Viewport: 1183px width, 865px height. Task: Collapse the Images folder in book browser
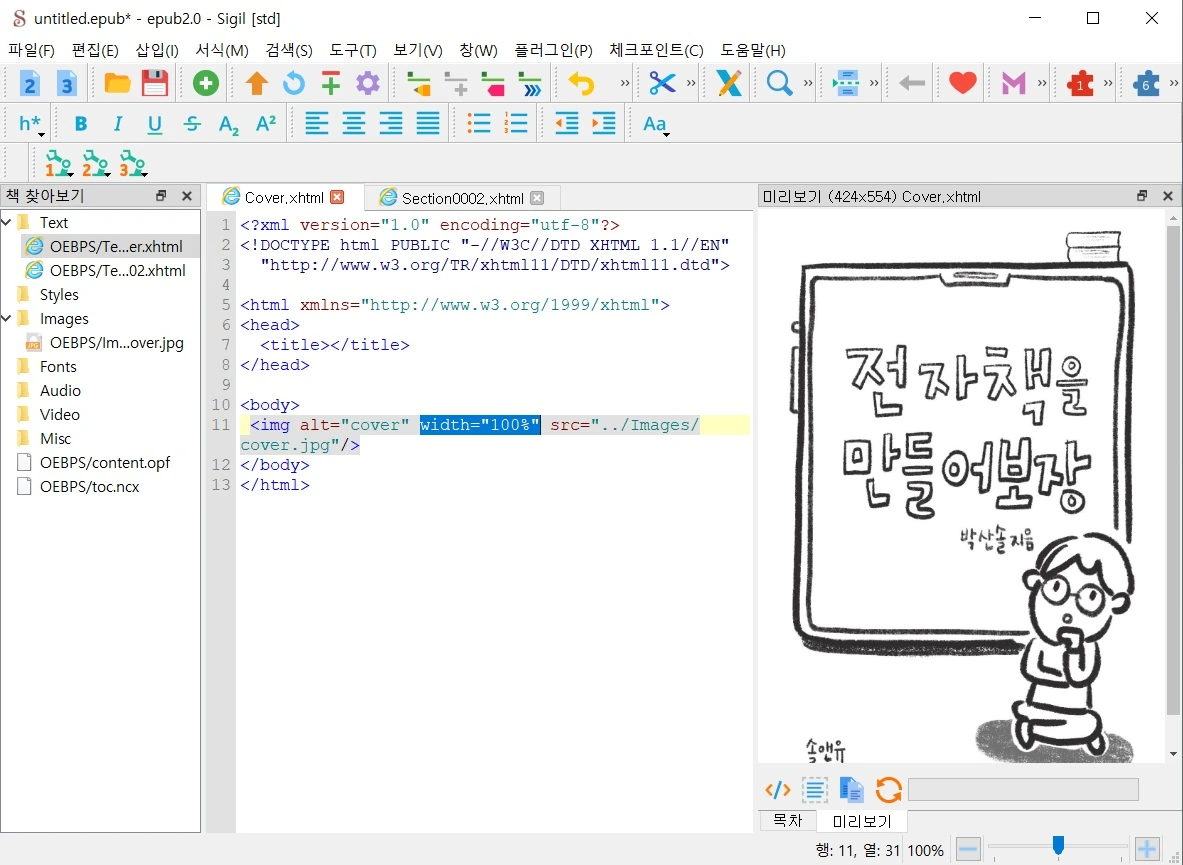coord(7,318)
